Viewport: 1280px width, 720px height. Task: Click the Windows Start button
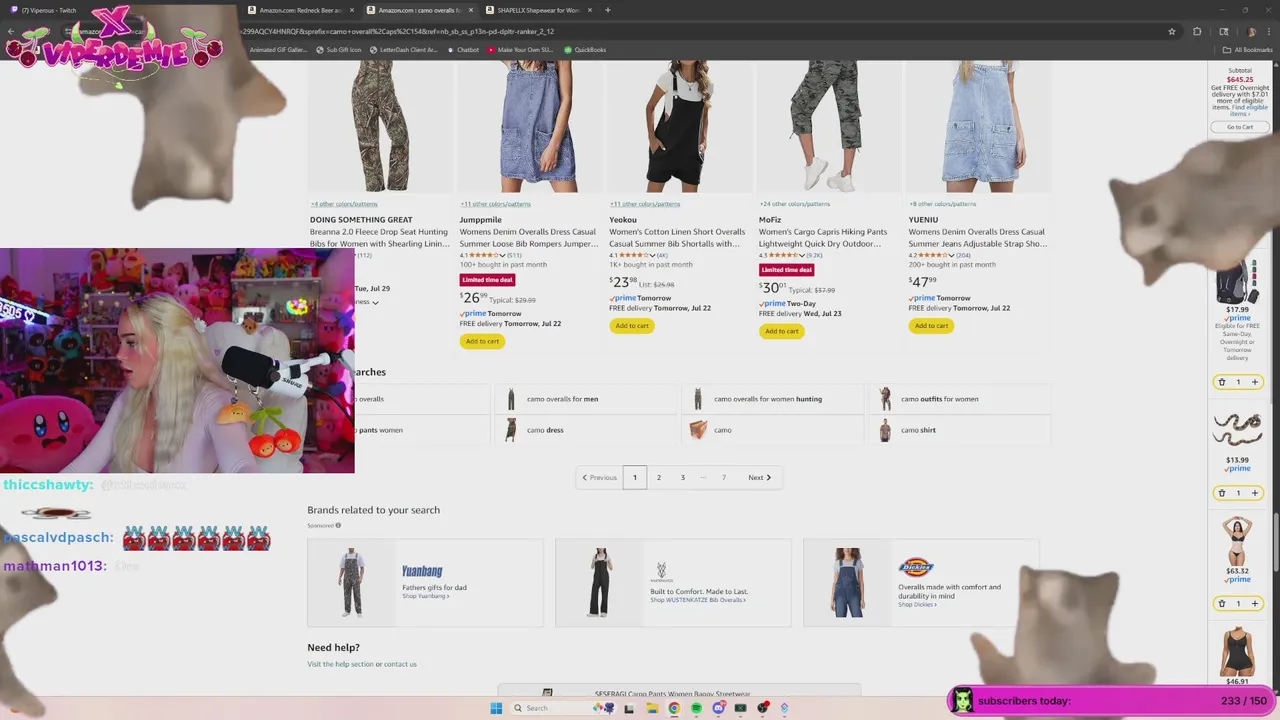pos(496,708)
